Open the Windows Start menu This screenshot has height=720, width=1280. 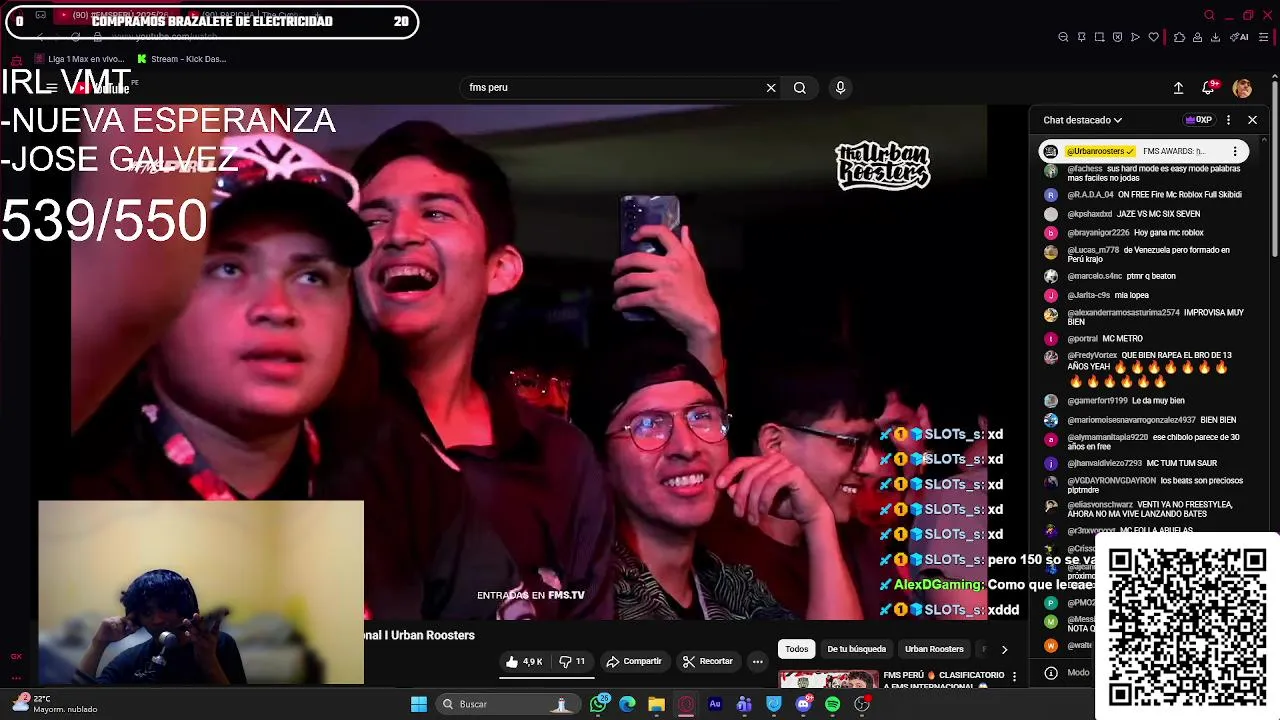(419, 704)
